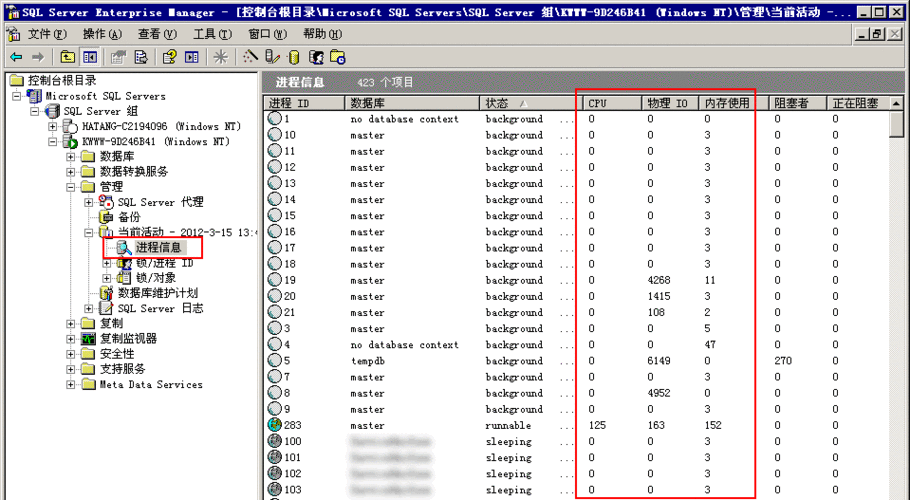
Task: Click the Export List toolbar icon
Action: click(141, 57)
